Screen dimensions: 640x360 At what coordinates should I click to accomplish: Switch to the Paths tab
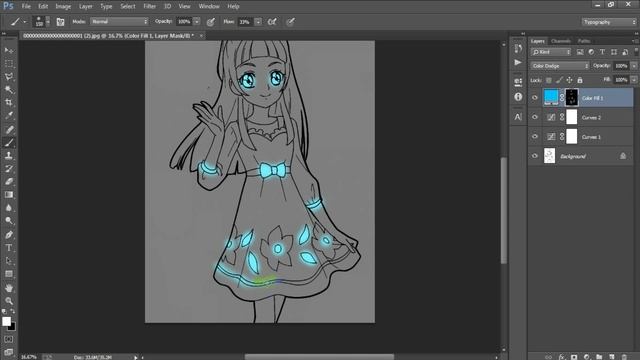pos(584,41)
